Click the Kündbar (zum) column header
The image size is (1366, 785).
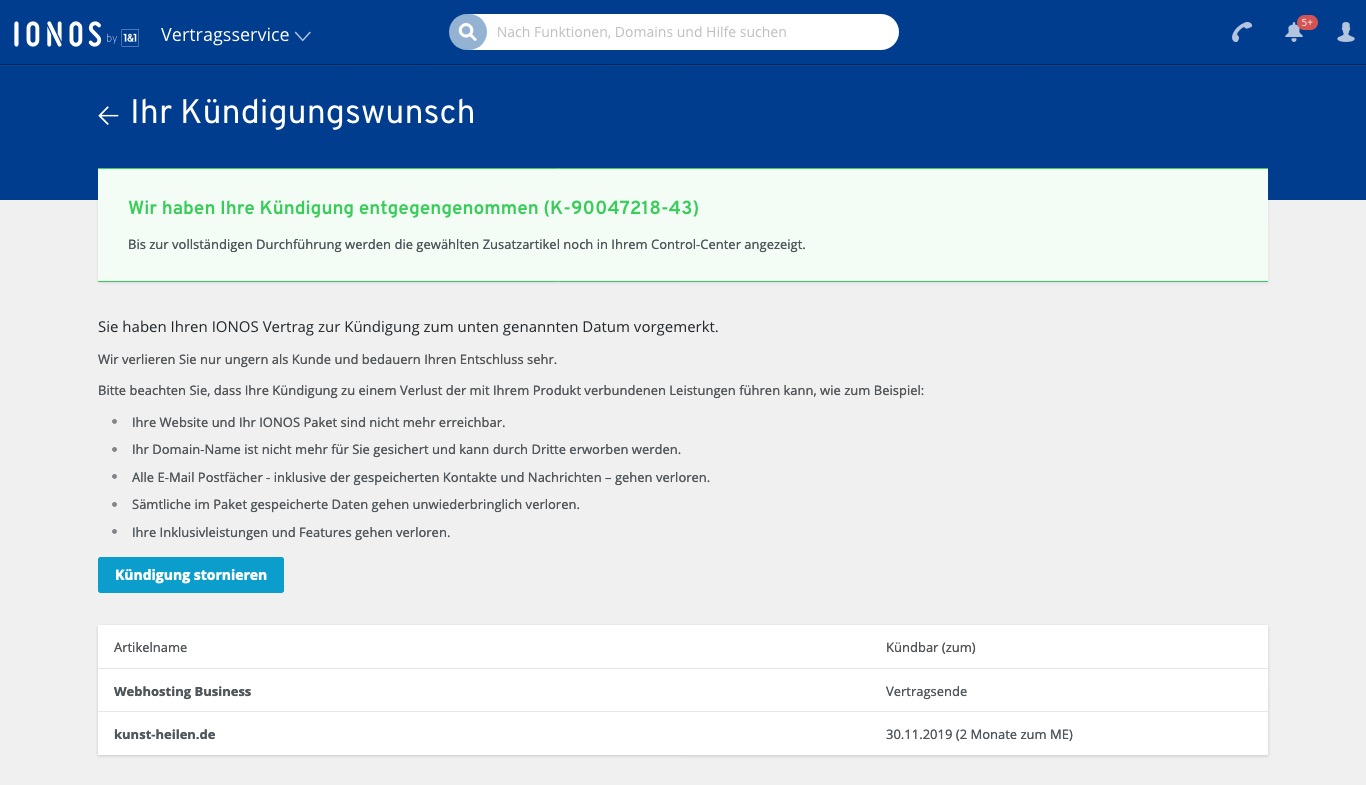click(930, 647)
